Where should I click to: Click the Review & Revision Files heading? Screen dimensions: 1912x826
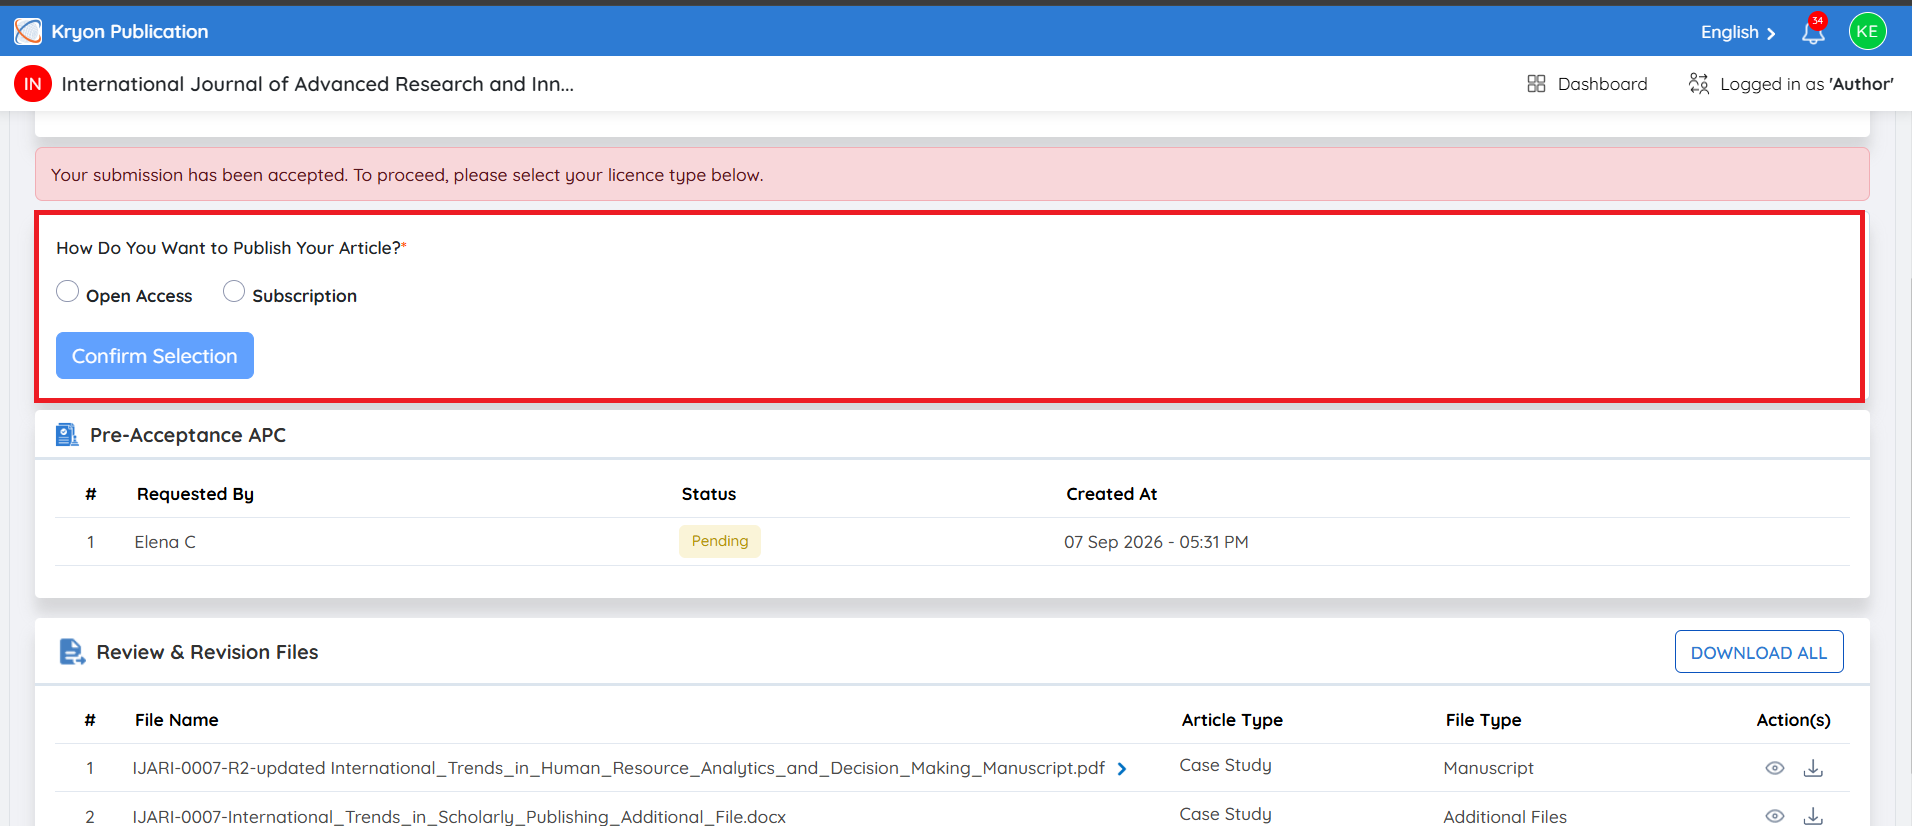[x=207, y=652]
